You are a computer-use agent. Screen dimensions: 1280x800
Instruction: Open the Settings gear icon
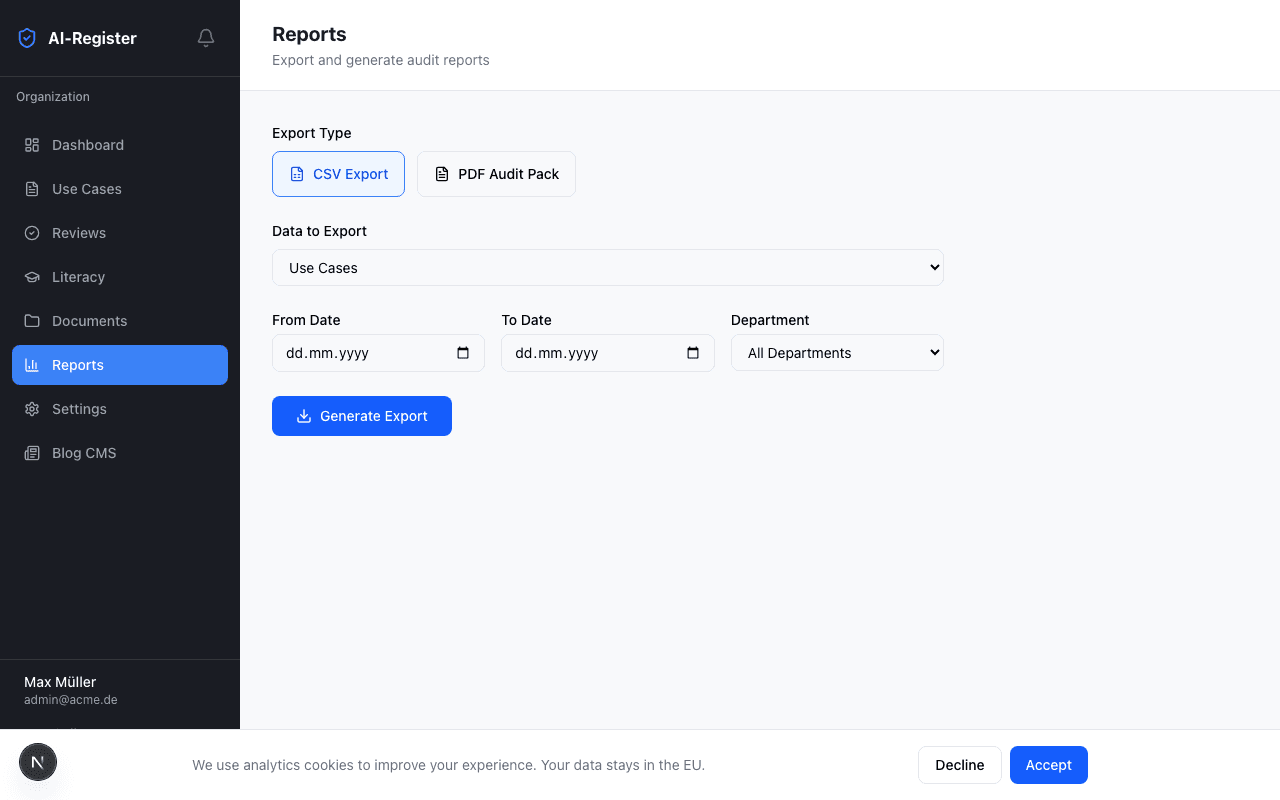click(31, 408)
